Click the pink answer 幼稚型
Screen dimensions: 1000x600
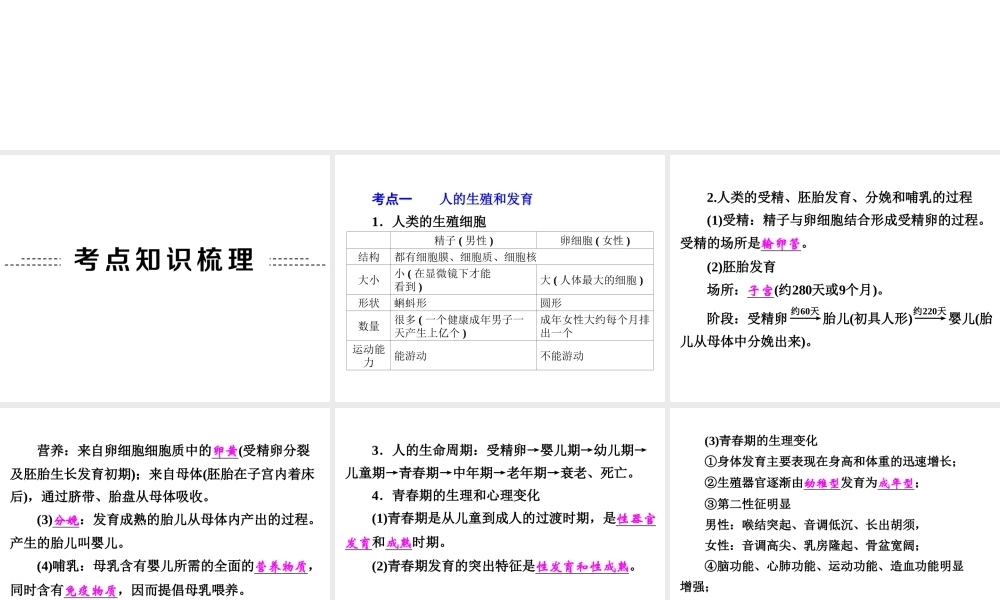coord(822,483)
